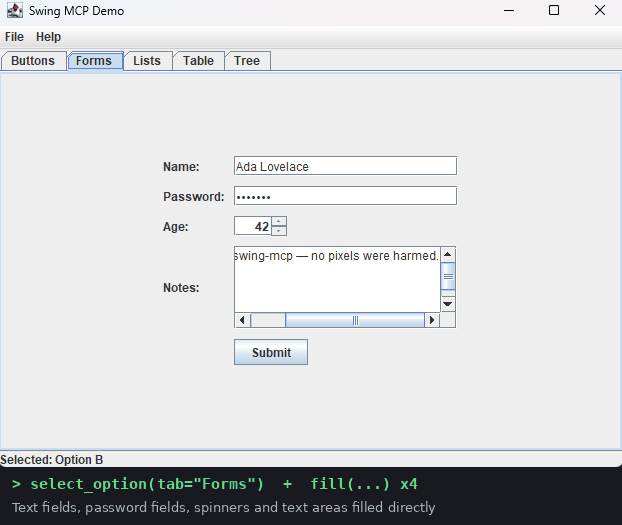This screenshot has width=622, height=525.
Task: Click the Notes horizontal scroll left arrow
Action: 242,320
